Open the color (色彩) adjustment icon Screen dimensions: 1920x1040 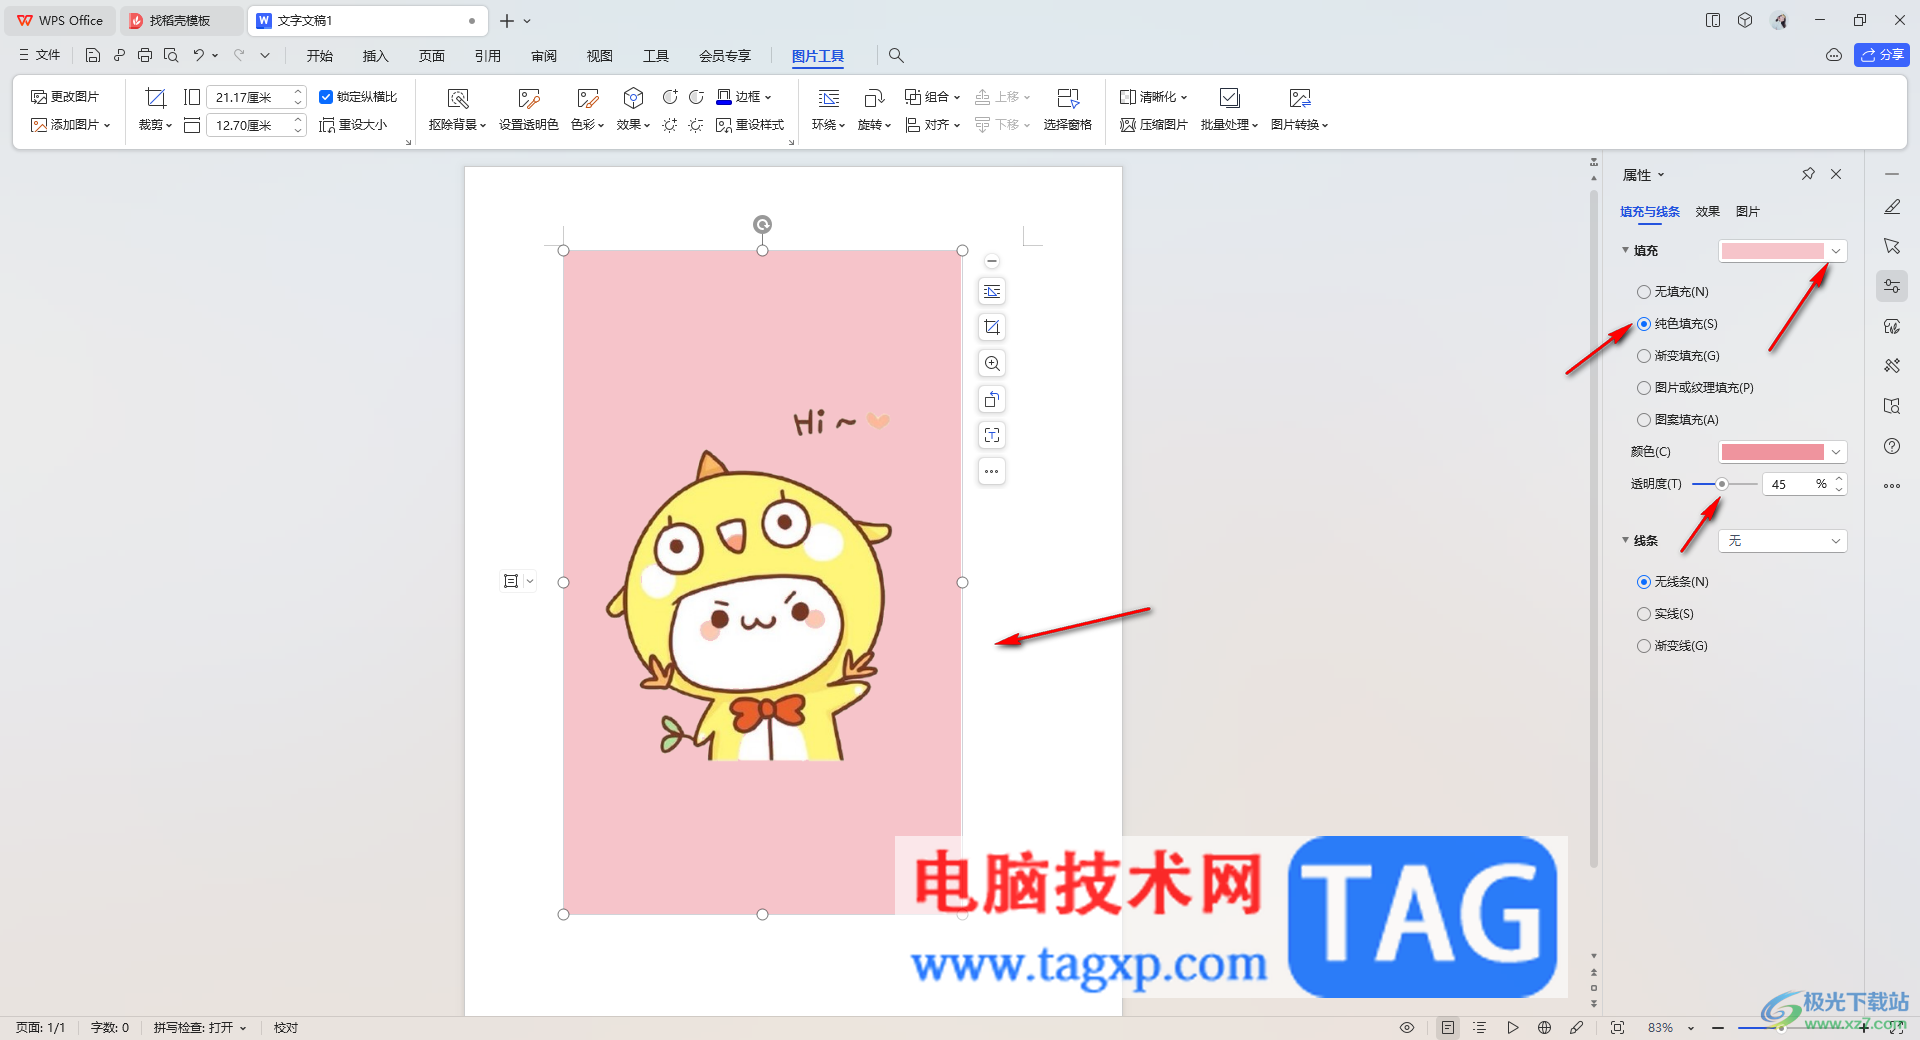click(x=588, y=98)
